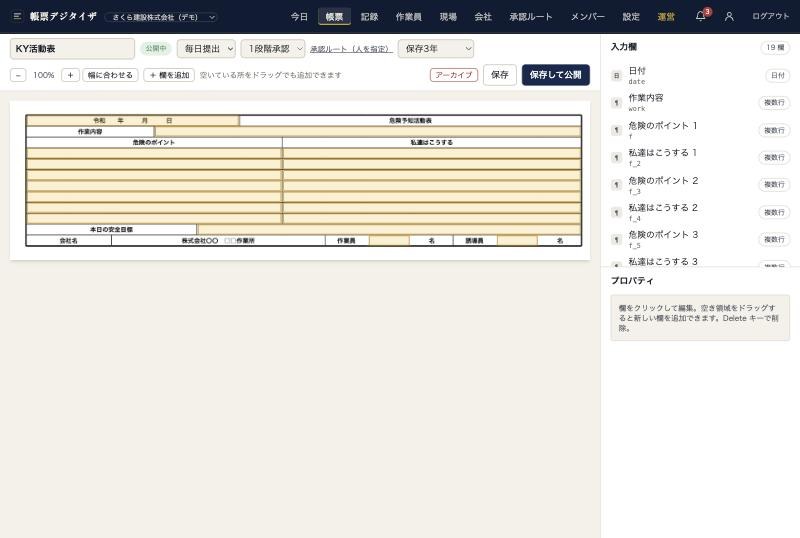
Task: Click the 複数行 tag of 作業内容
Action: coord(774,103)
